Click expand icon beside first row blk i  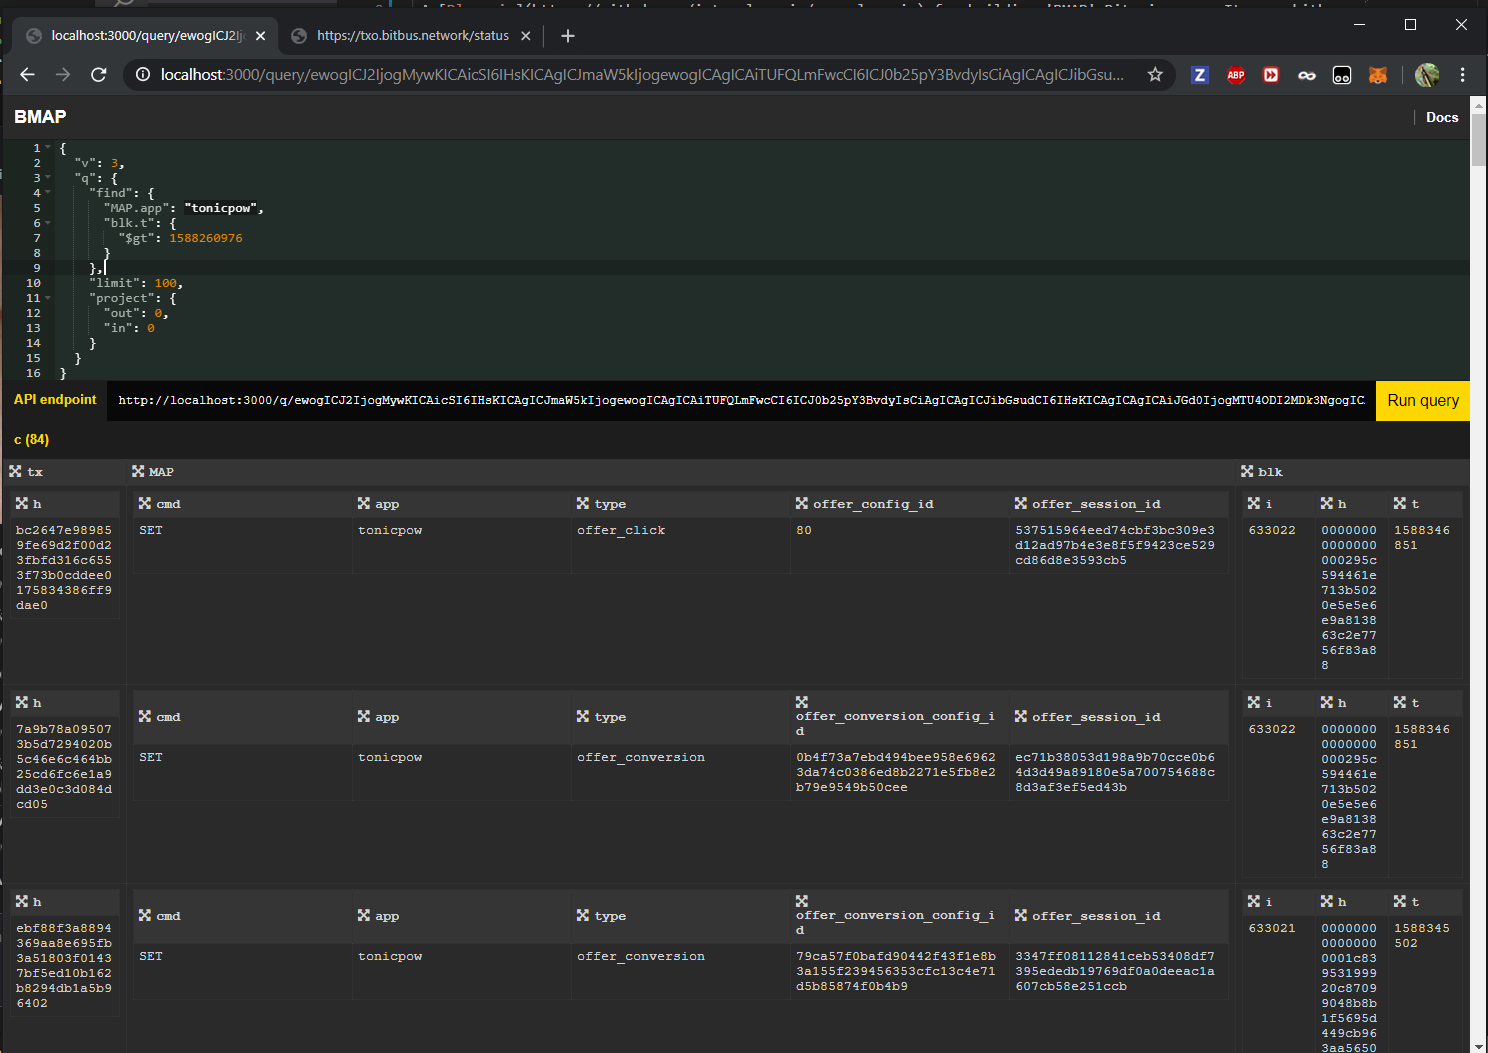coord(1254,503)
